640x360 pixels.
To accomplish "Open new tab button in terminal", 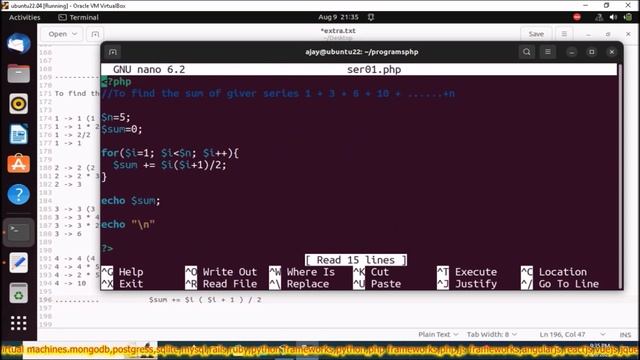I will (113, 52).
